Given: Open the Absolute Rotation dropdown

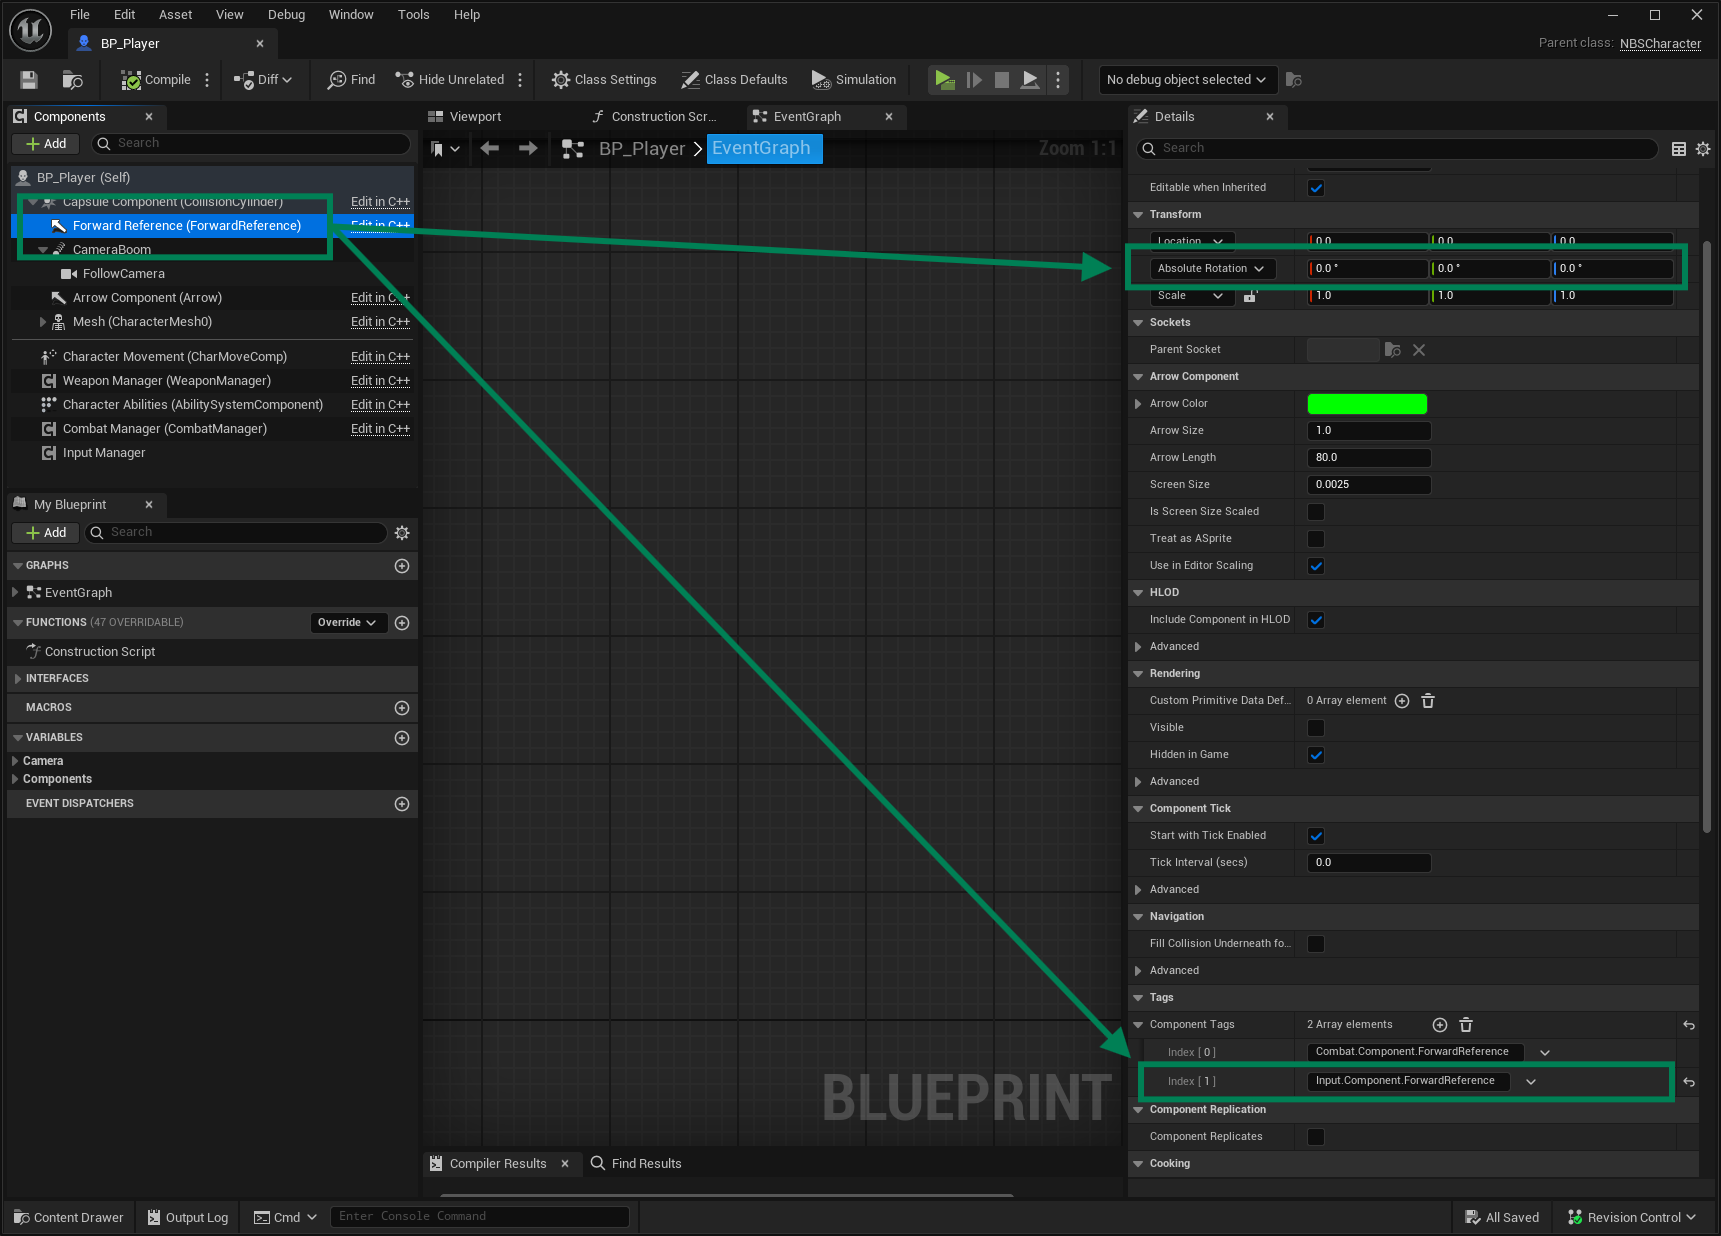Looking at the screenshot, I should 1211,269.
